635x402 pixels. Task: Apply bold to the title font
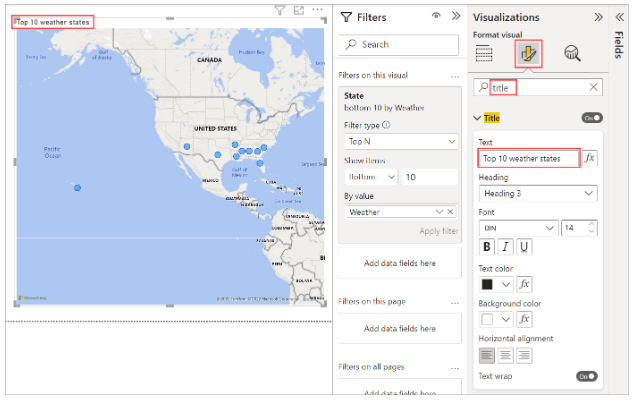coord(488,247)
